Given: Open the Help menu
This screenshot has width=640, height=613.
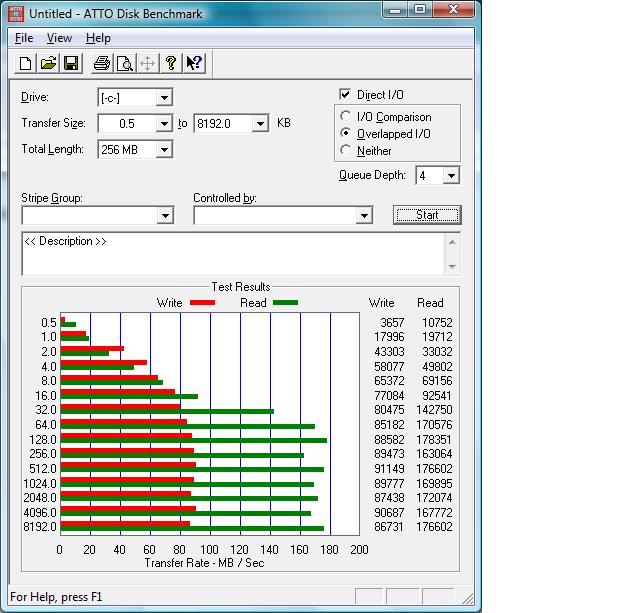Looking at the screenshot, I should [x=98, y=38].
